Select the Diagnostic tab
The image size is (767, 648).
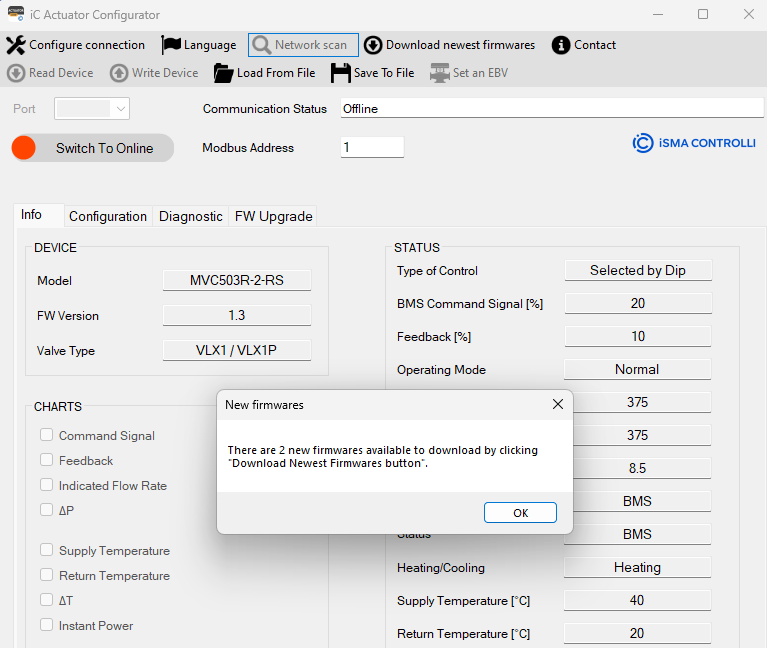point(190,216)
